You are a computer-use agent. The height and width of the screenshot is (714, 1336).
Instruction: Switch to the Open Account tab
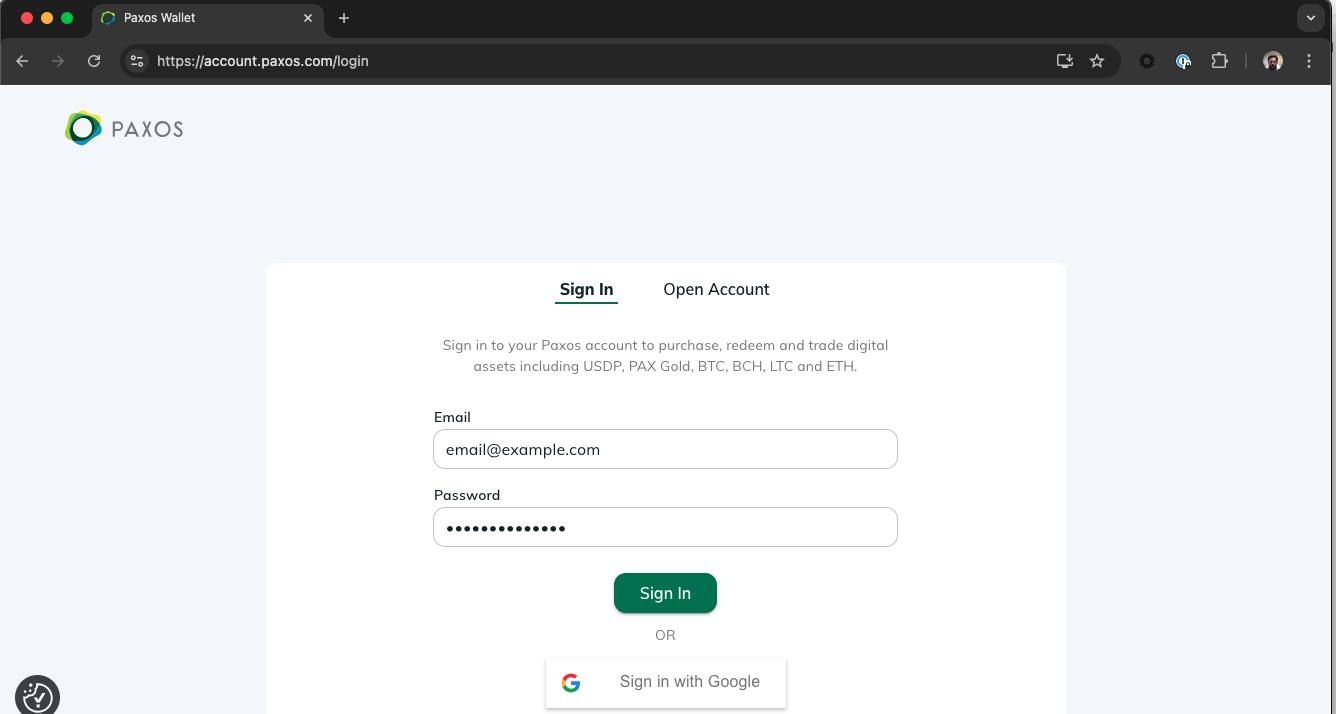[716, 289]
